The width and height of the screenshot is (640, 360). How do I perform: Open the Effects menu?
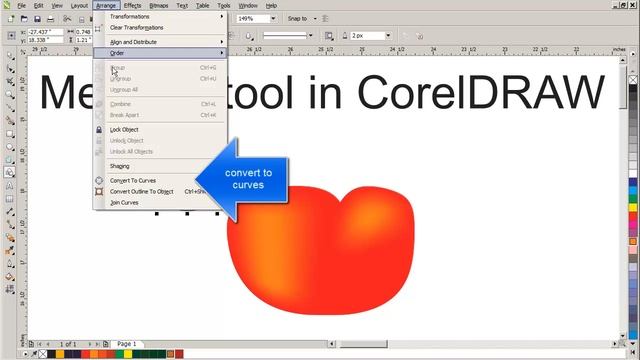pos(132,6)
